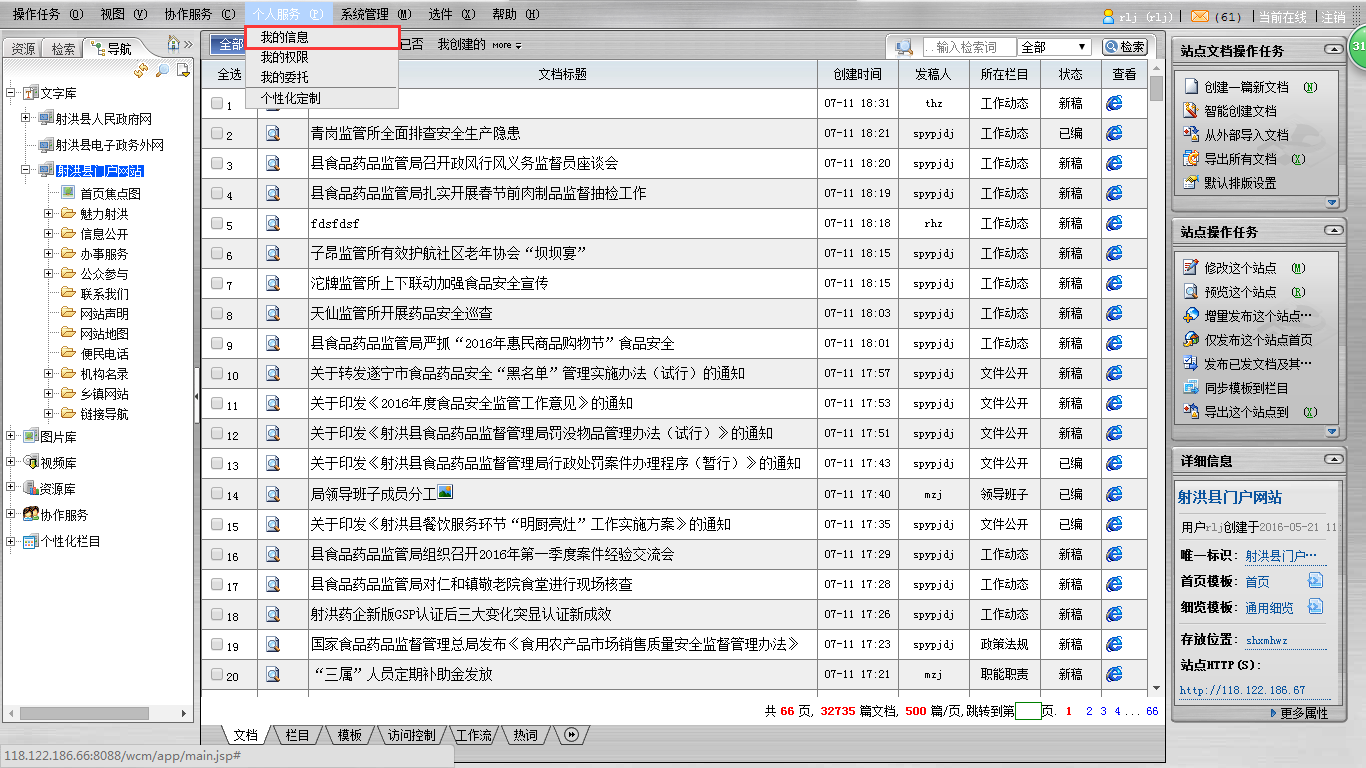This screenshot has height=768, width=1366.
Task: Open the mail inbox envelope icon
Action: point(1200,16)
